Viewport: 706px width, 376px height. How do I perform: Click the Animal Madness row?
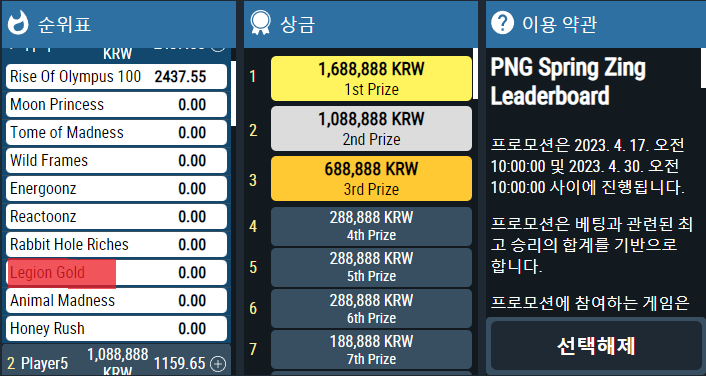tap(116, 300)
